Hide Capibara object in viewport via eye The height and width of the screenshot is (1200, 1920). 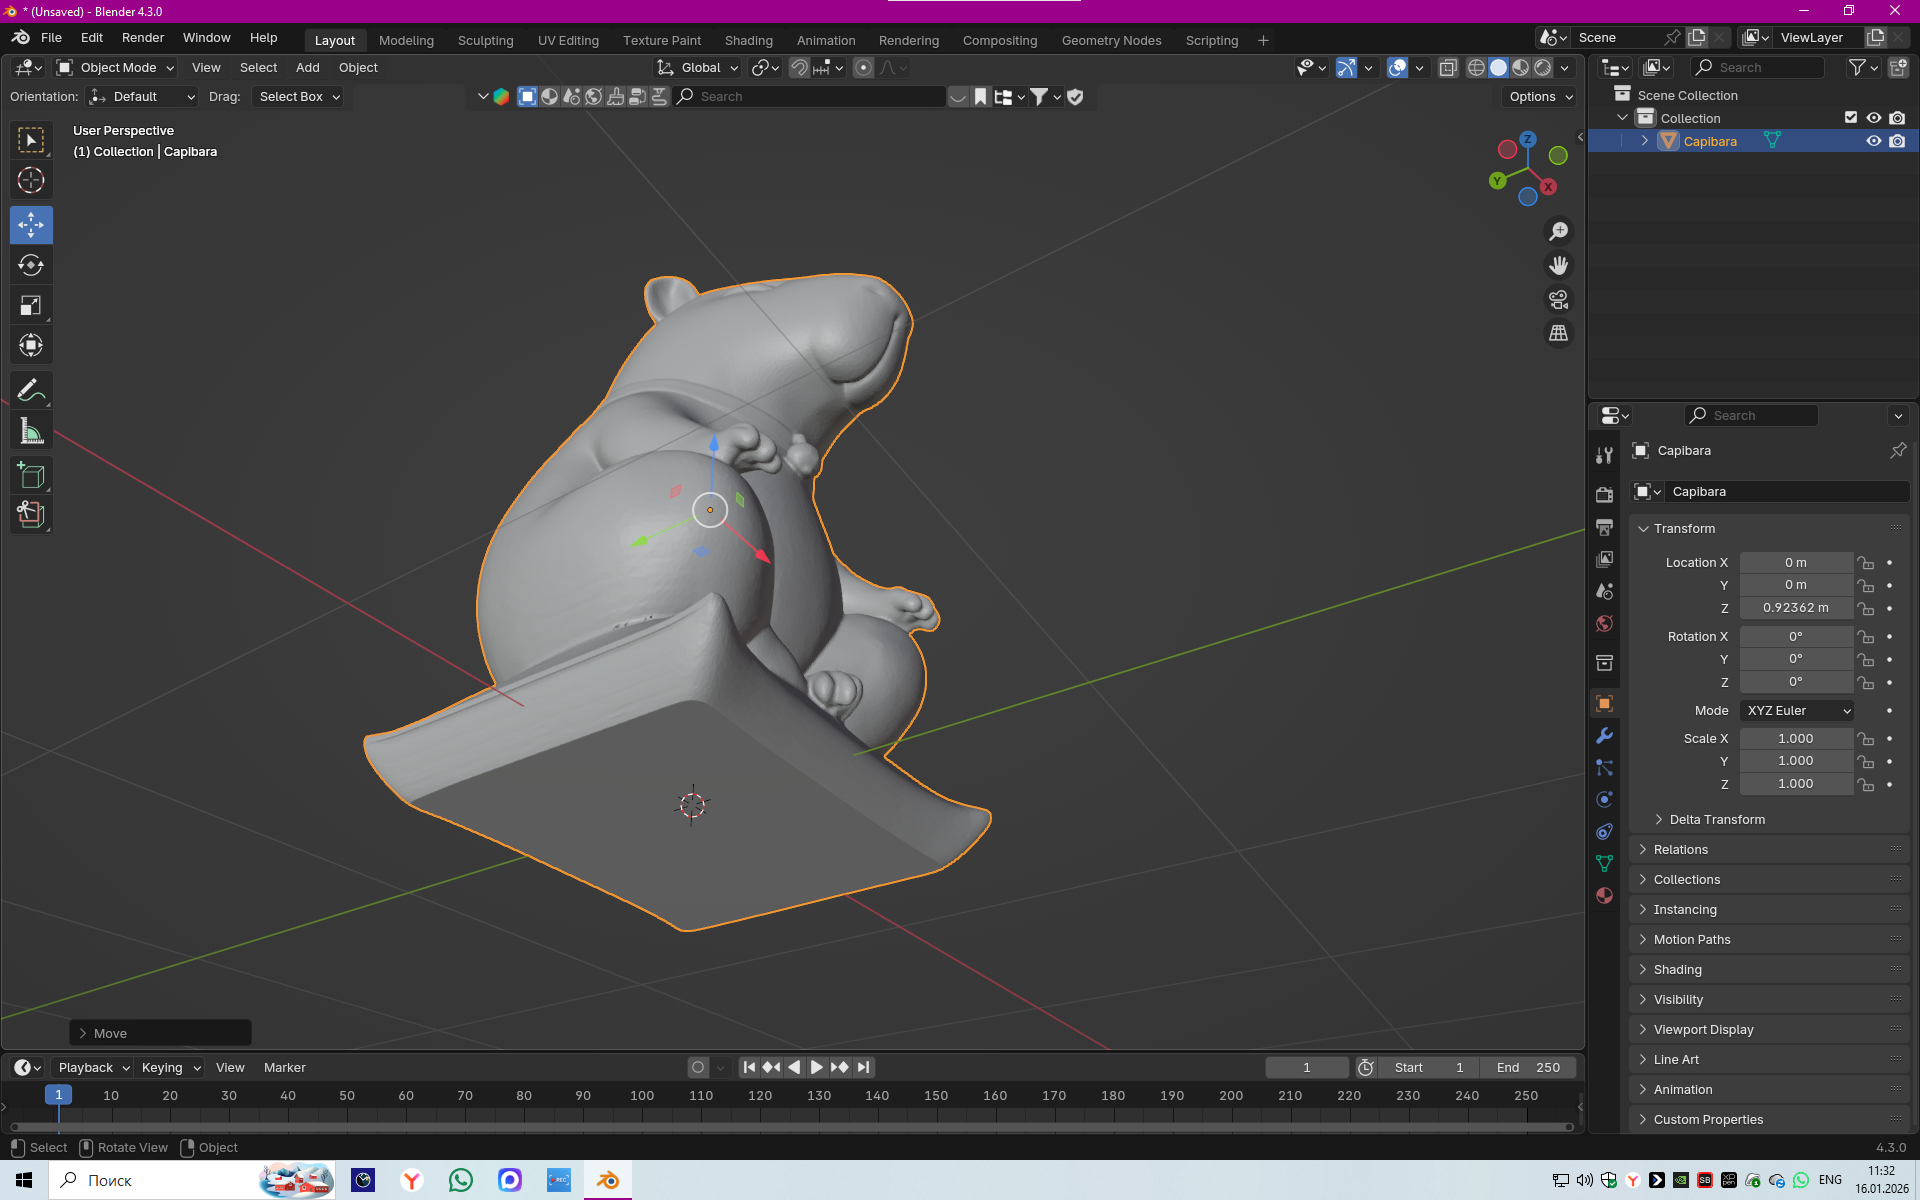click(x=1874, y=141)
